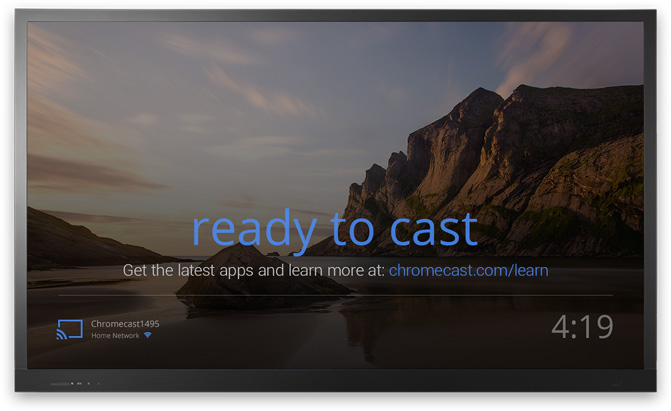The image size is (671, 411).
Task: Click the horizontal divider line
Action: 335,295
